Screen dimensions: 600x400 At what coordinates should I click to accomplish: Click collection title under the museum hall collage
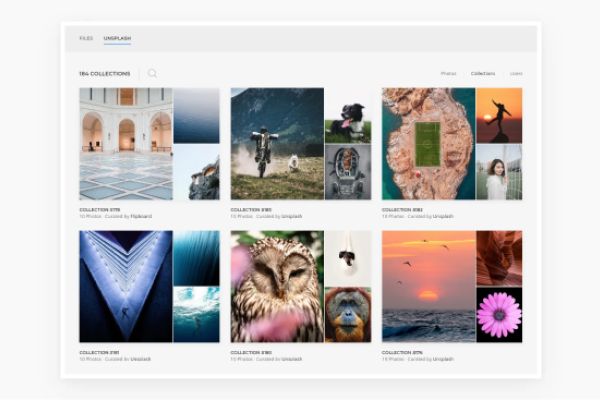99,210
